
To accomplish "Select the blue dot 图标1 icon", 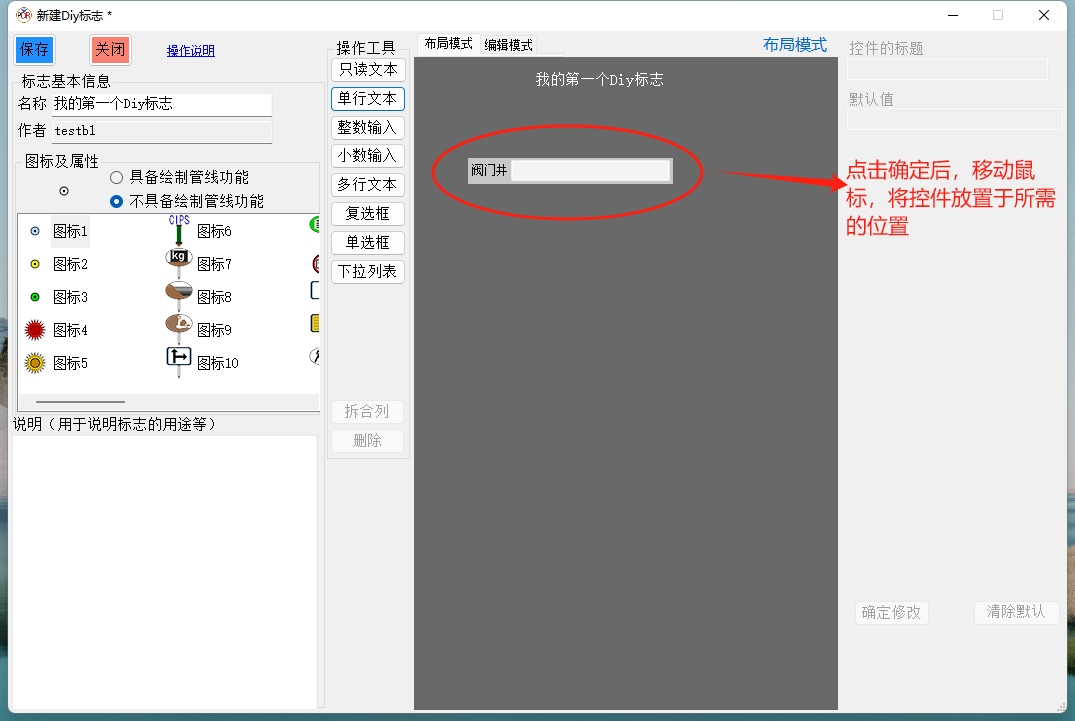I will 36,231.
